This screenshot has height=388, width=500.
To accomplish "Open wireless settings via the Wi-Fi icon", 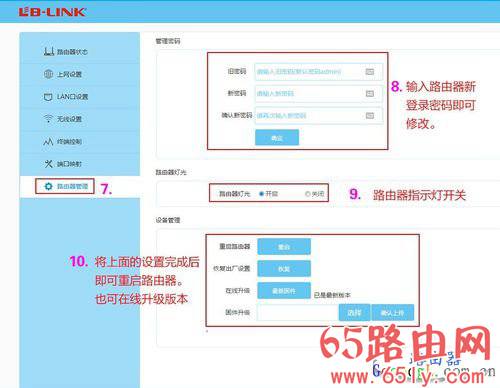I will [48, 119].
